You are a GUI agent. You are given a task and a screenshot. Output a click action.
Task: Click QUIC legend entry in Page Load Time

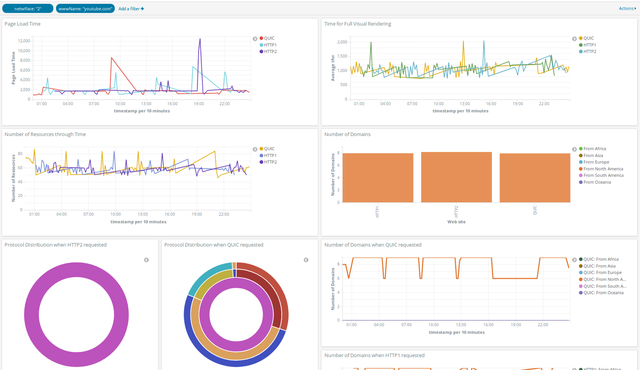(267, 38)
